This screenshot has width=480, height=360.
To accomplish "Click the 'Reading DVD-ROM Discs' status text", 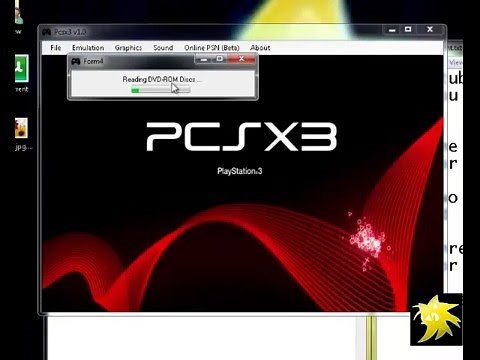I will point(162,79).
